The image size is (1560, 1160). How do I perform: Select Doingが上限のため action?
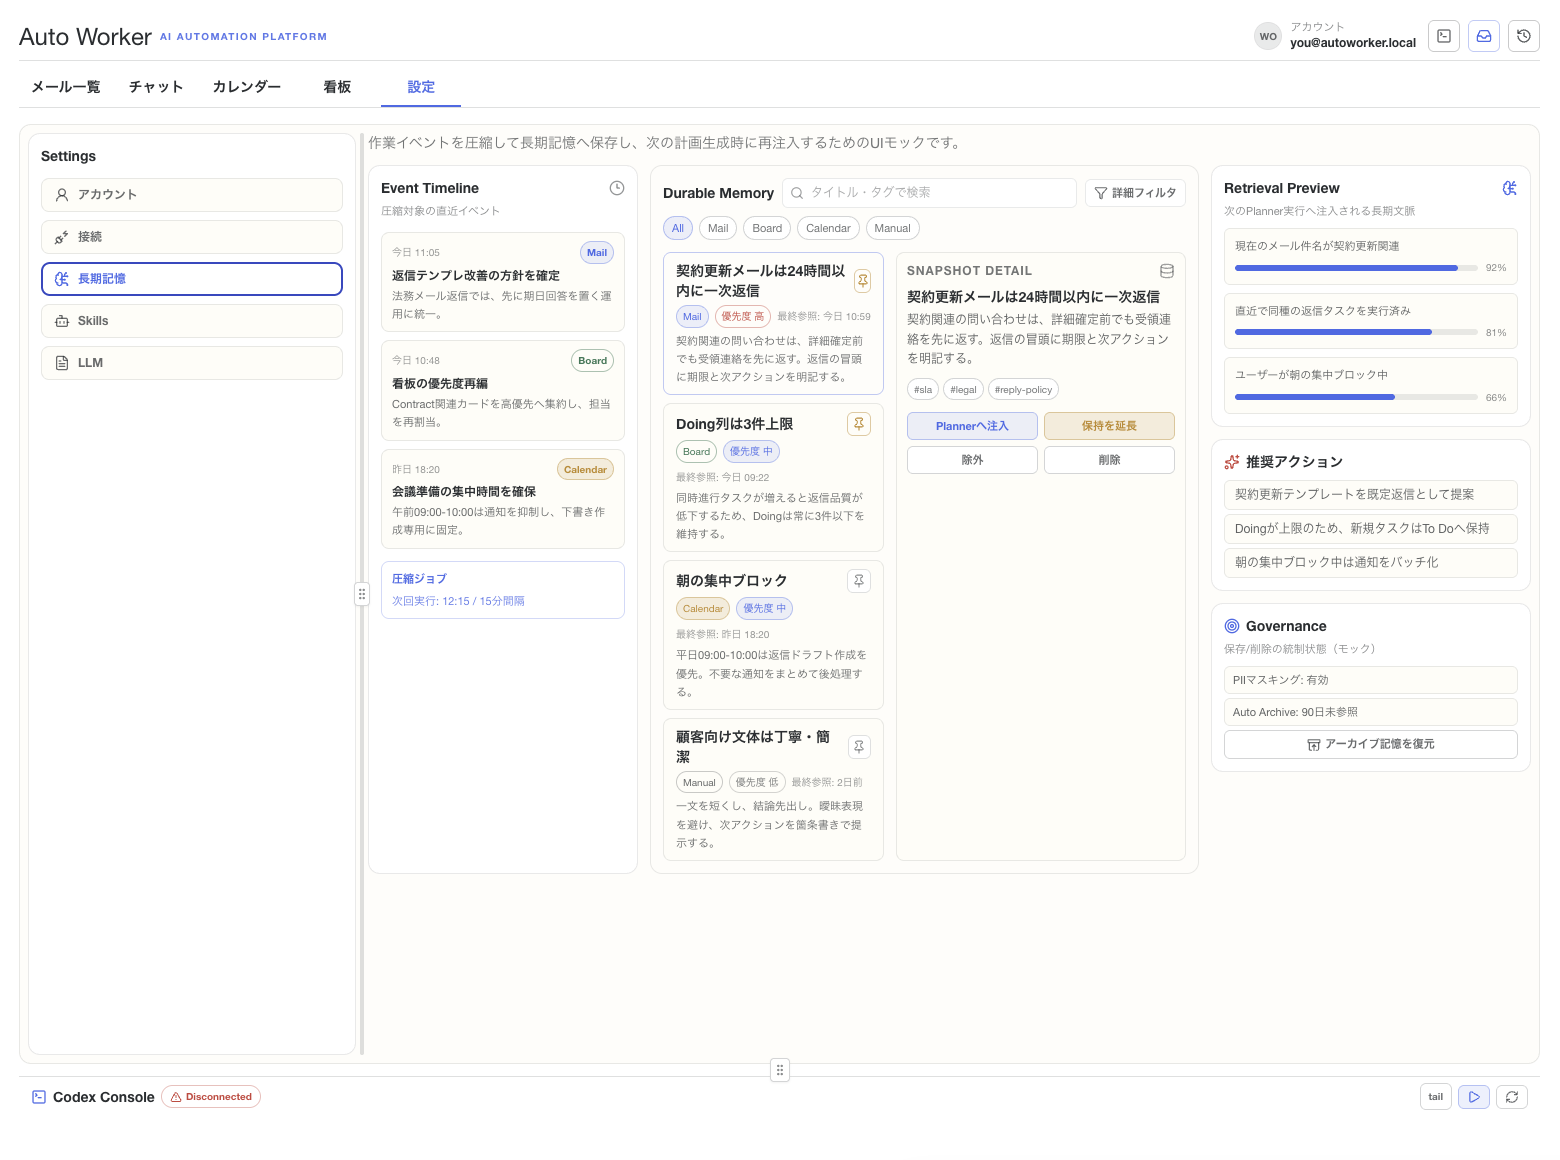[1370, 529]
